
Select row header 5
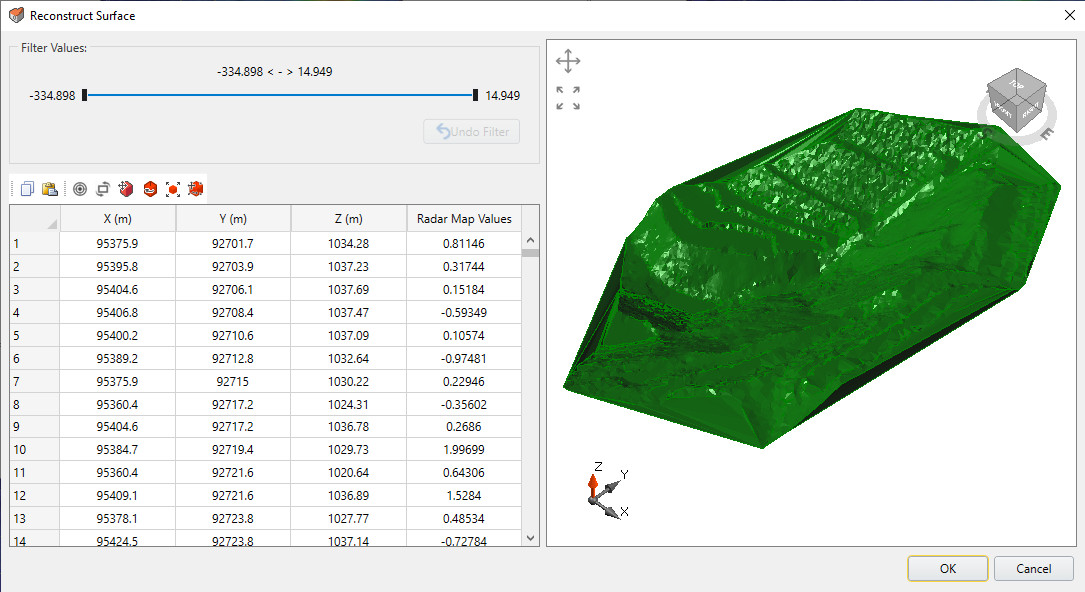click(x=35, y=335)
